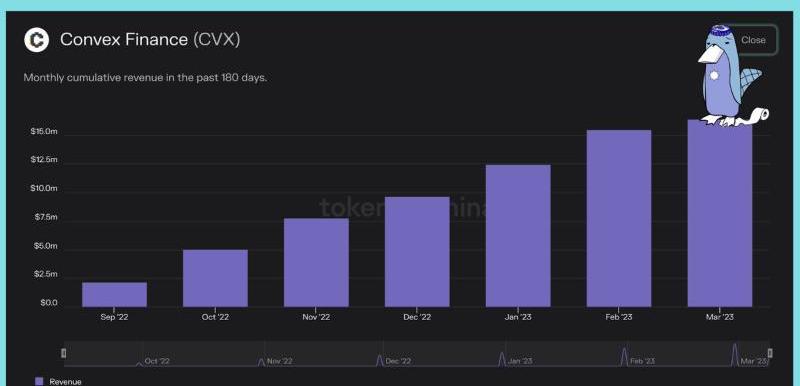Grab the left handle of the range navigator
800x386 pixels.
click(64, 353)
